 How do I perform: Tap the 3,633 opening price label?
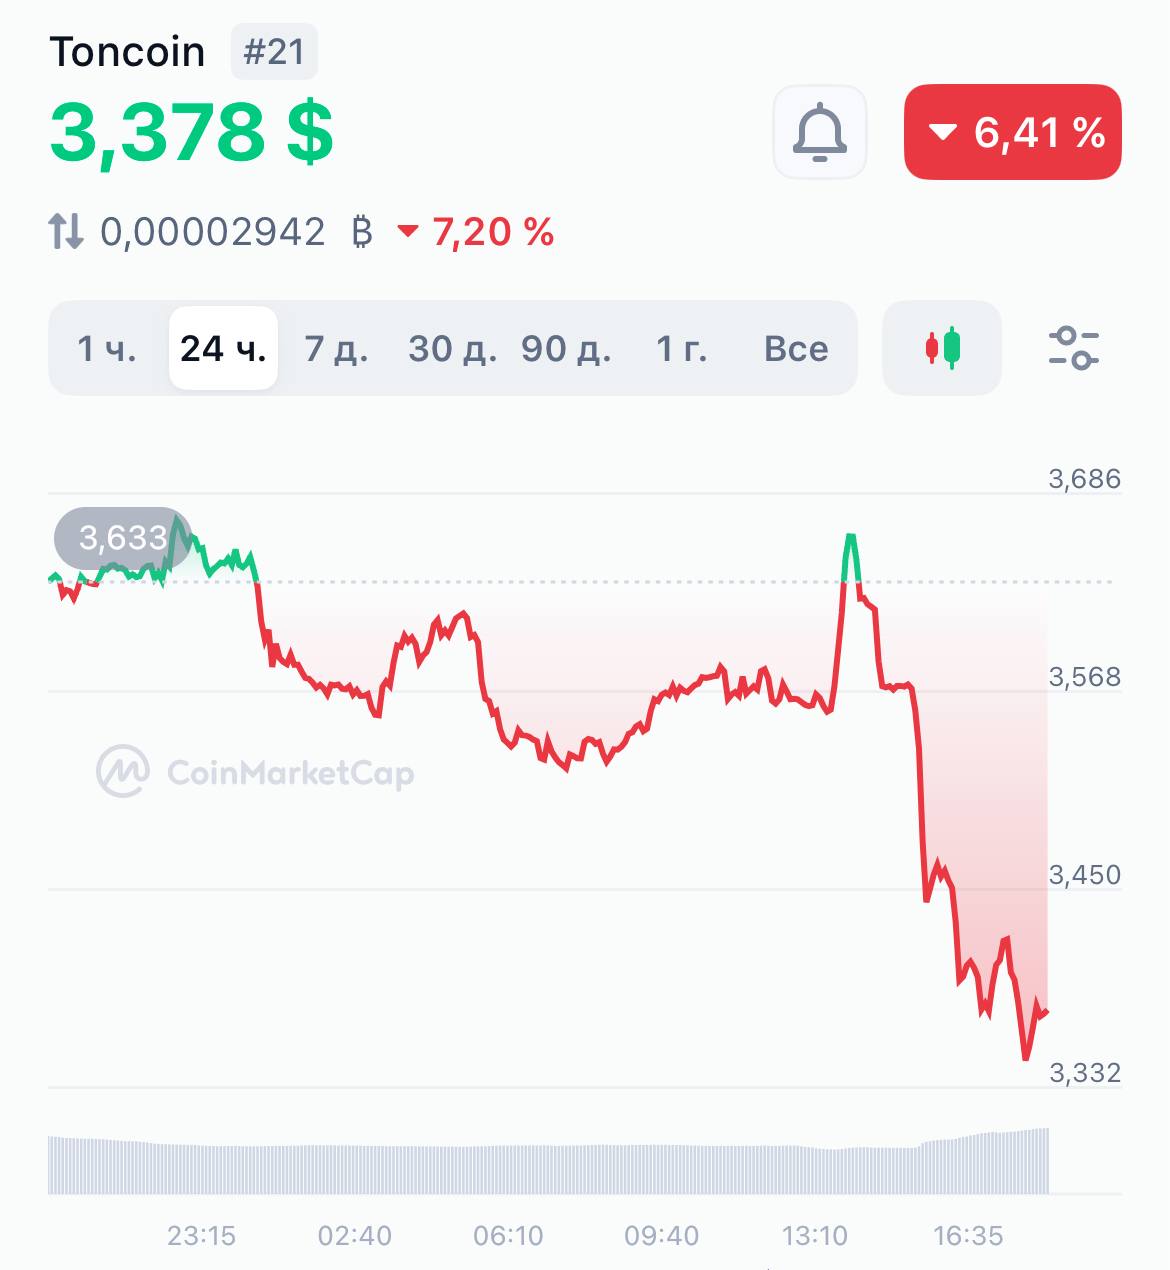(x=122, y=538)
